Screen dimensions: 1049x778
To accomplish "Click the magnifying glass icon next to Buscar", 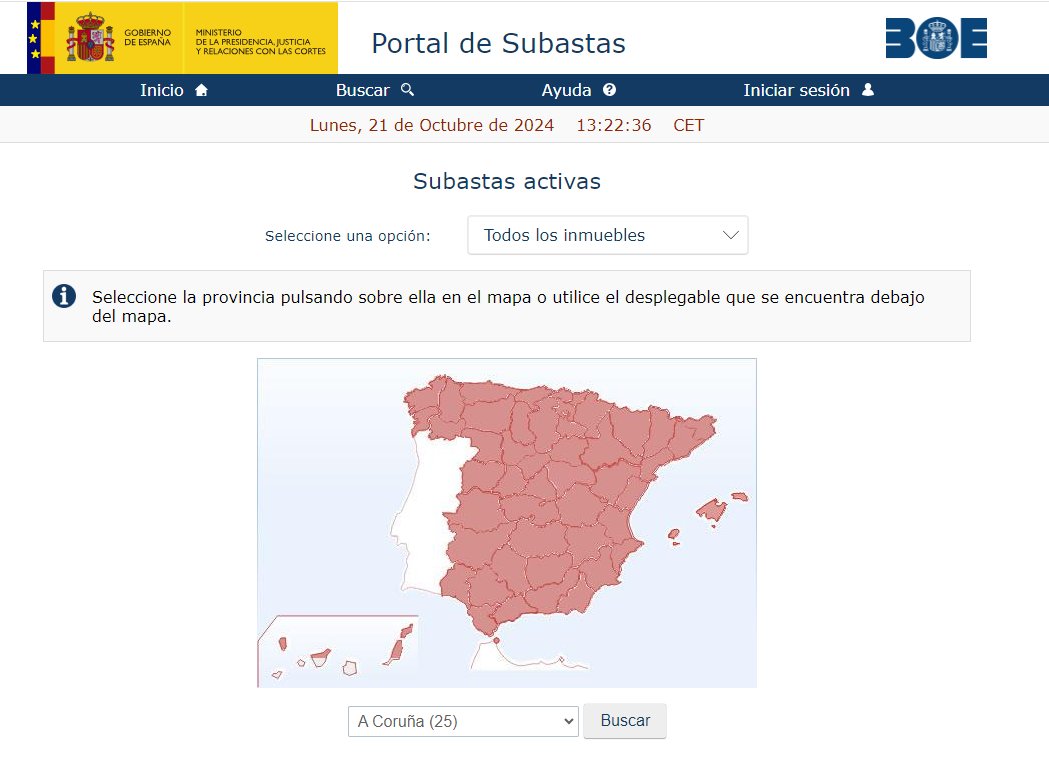I will [x=405, y=89].
